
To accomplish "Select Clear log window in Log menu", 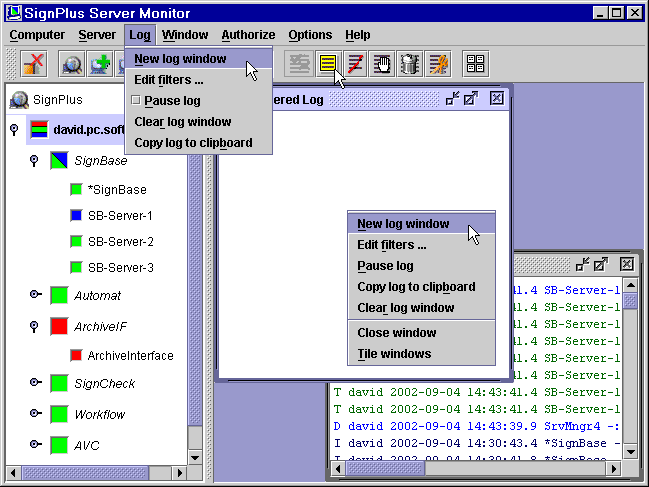I will coord(182,122).
